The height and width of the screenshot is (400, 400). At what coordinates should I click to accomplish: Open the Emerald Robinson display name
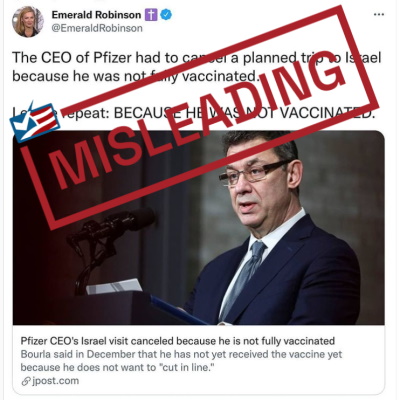coord(96,15)
